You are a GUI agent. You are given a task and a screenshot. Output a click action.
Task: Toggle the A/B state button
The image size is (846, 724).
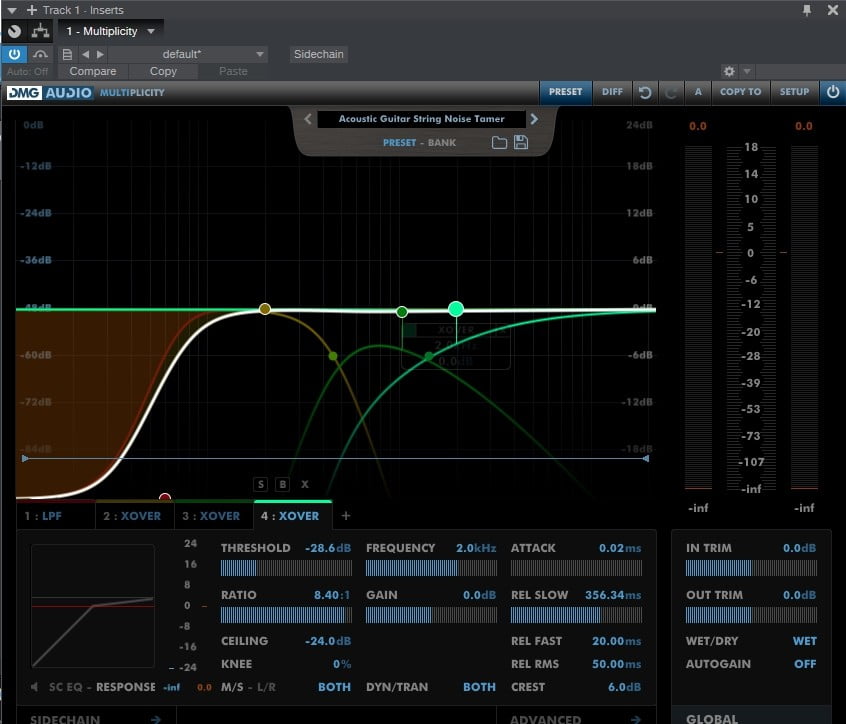[x=698, y=92]
